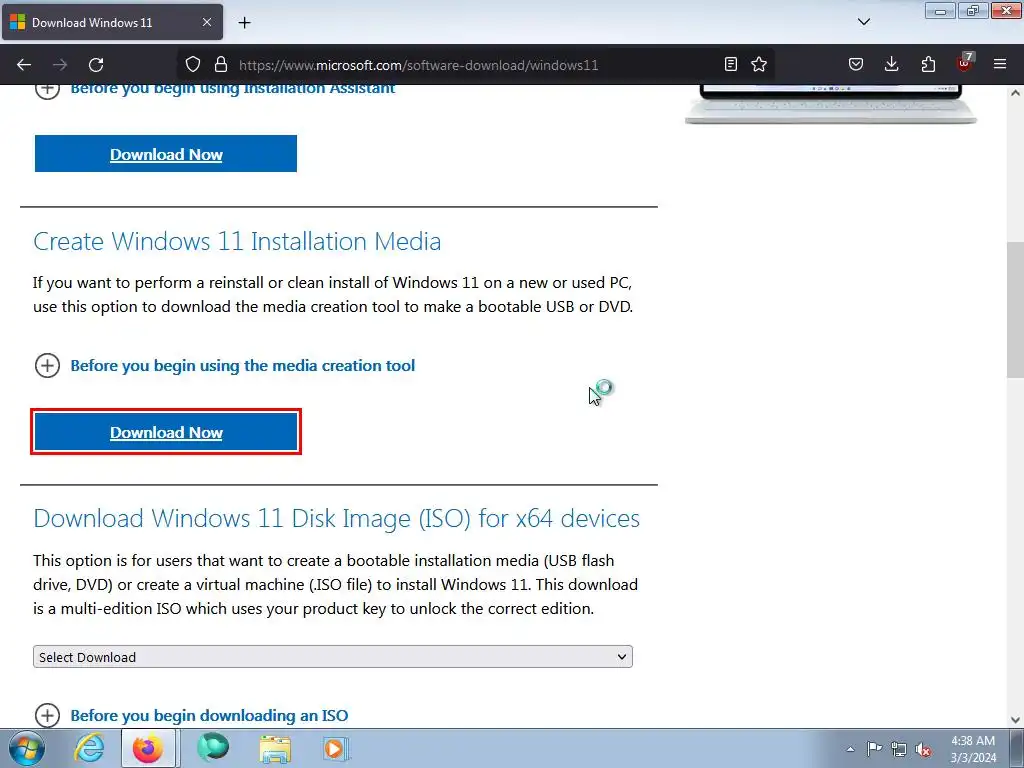Click the page vertical scrollbar thumb

1016,310
